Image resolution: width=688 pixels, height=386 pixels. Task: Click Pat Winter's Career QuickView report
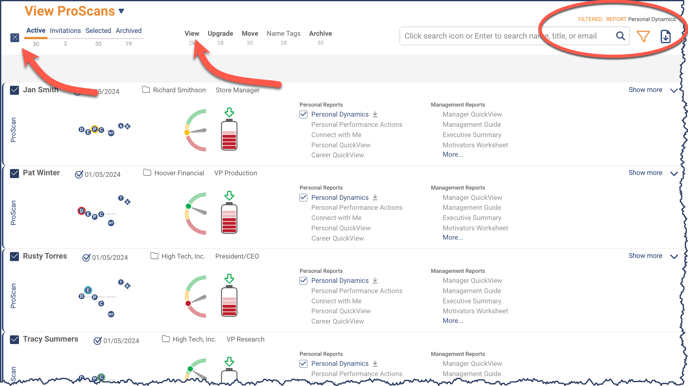337,238
